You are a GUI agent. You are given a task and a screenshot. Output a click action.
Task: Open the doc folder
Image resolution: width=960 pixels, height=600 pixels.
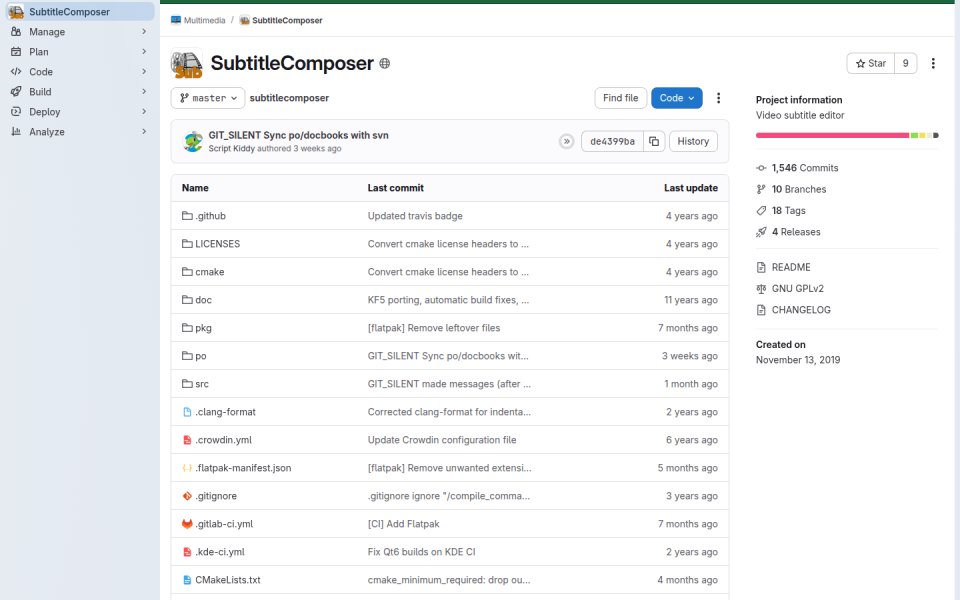point(203,300)
